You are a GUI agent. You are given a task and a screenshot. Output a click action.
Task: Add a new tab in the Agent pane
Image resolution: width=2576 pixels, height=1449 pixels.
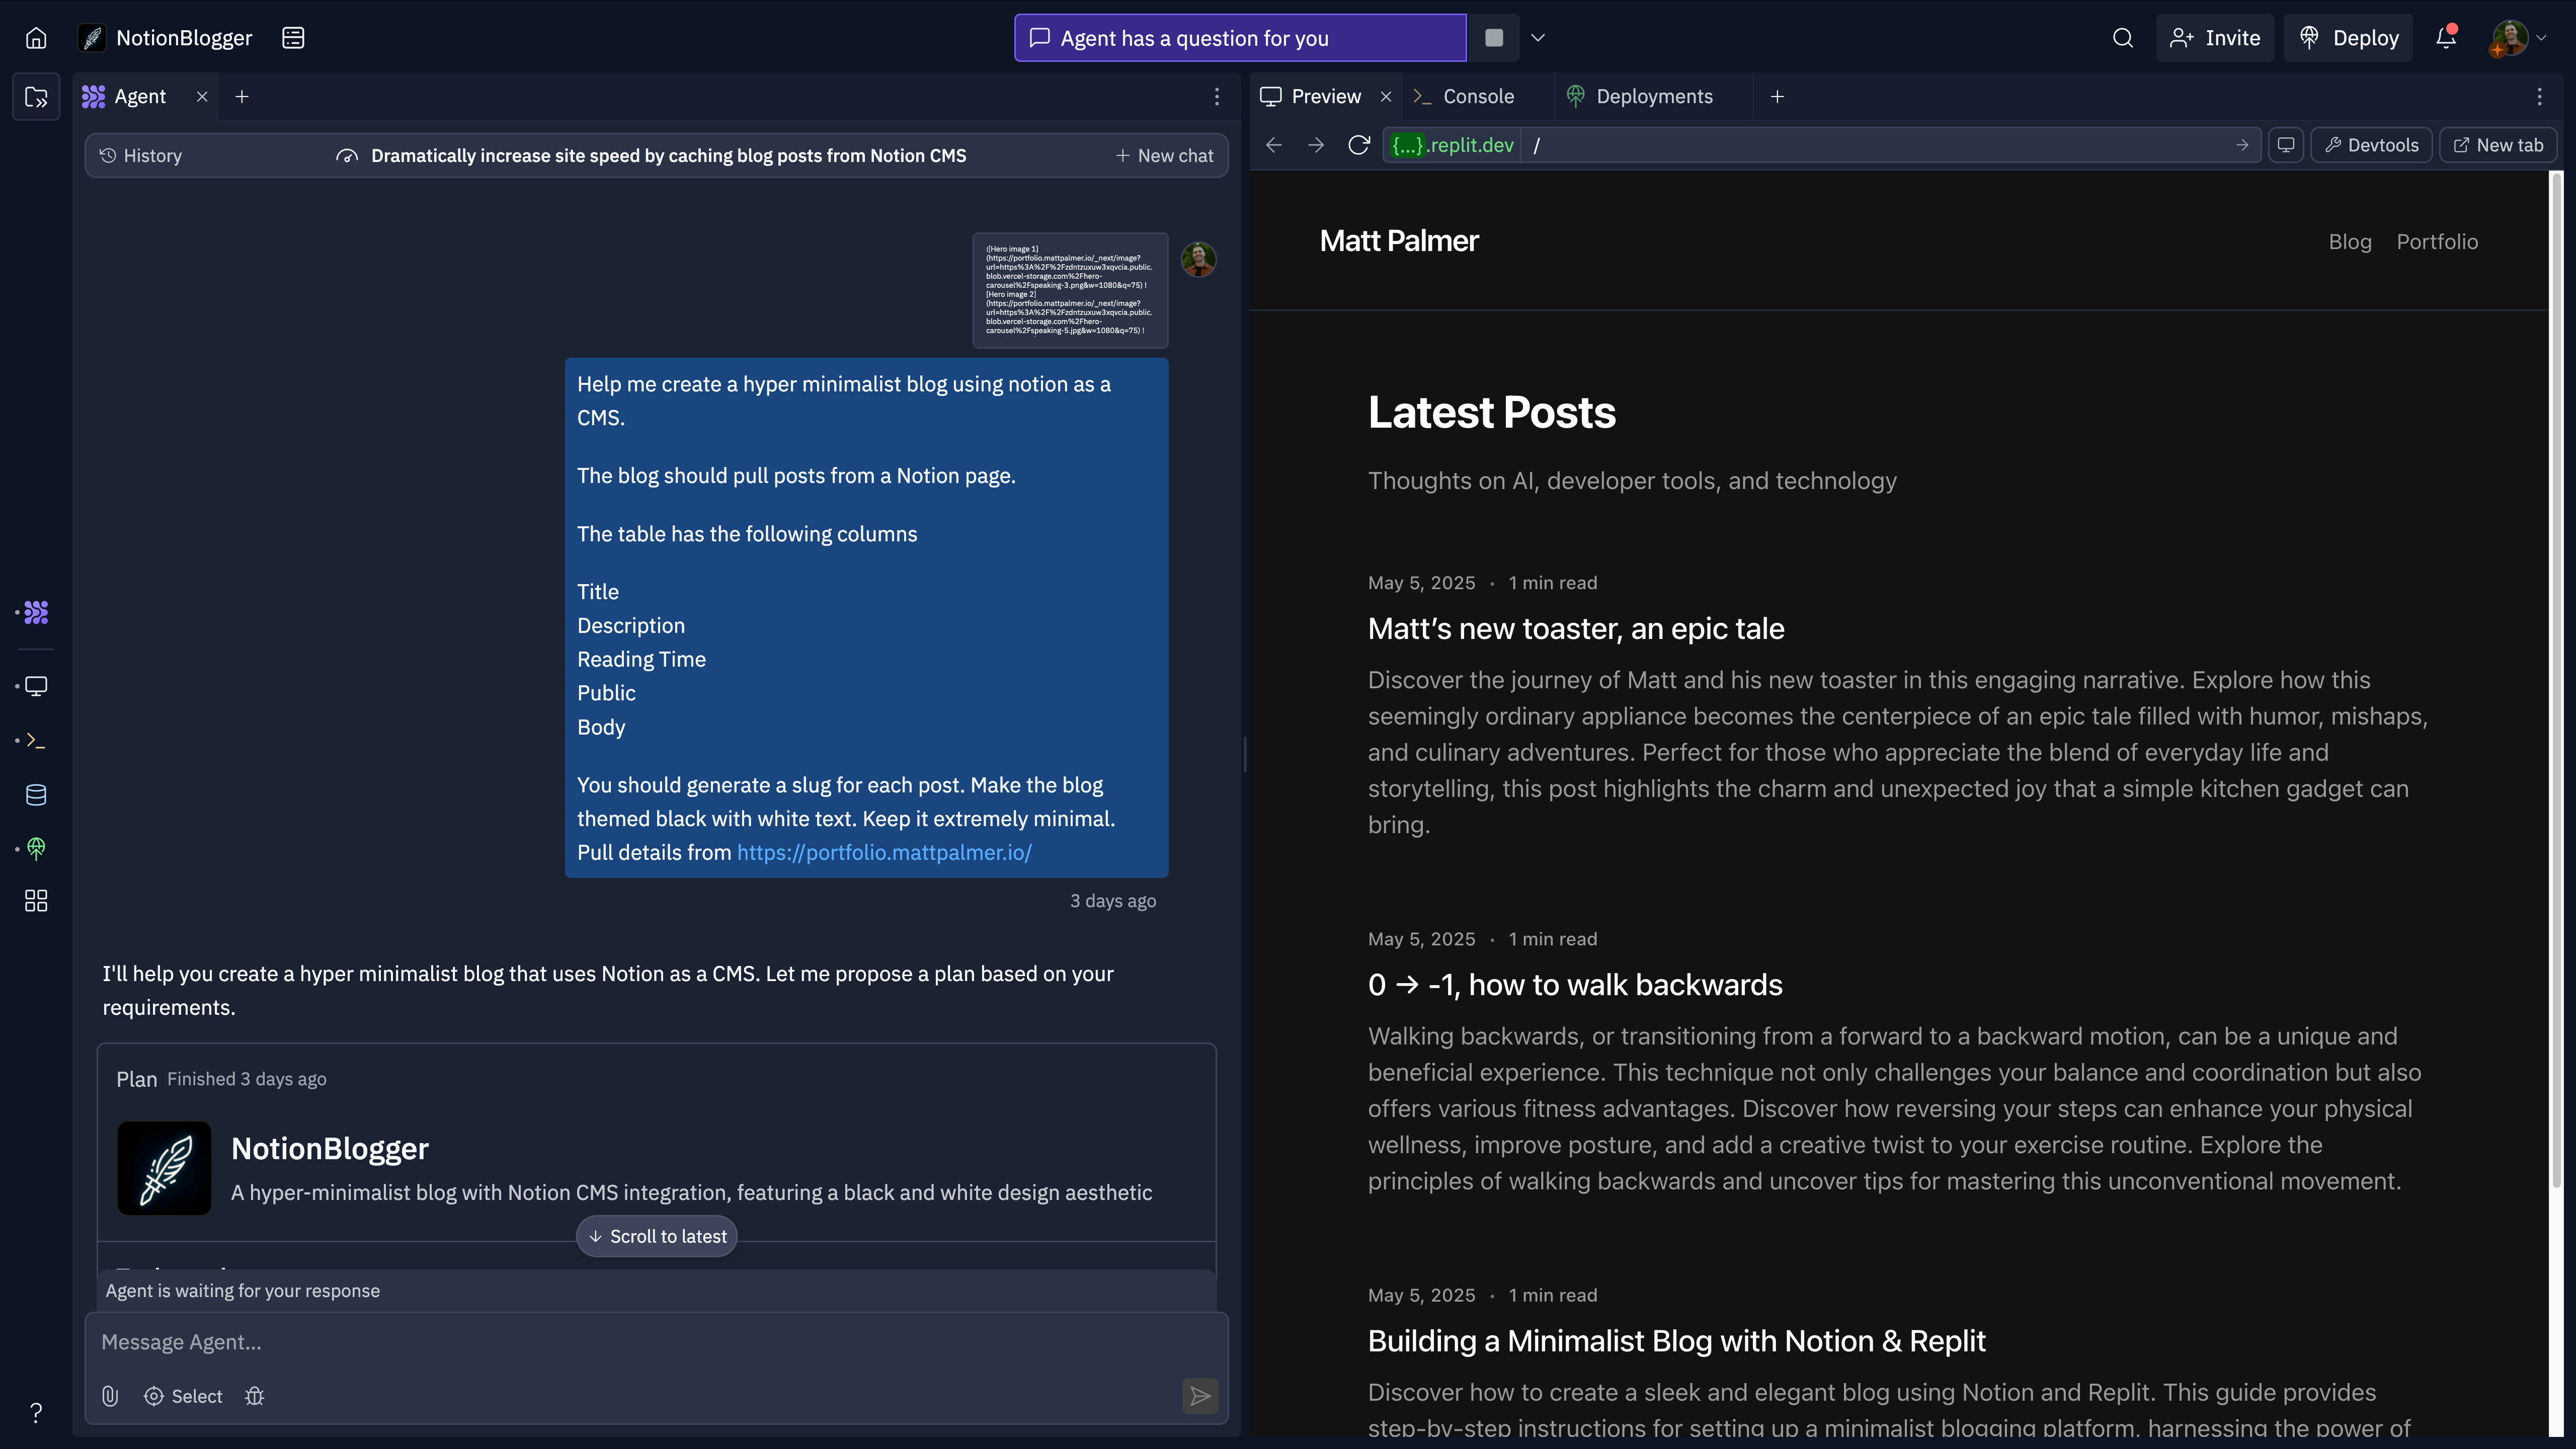[242, 97]
